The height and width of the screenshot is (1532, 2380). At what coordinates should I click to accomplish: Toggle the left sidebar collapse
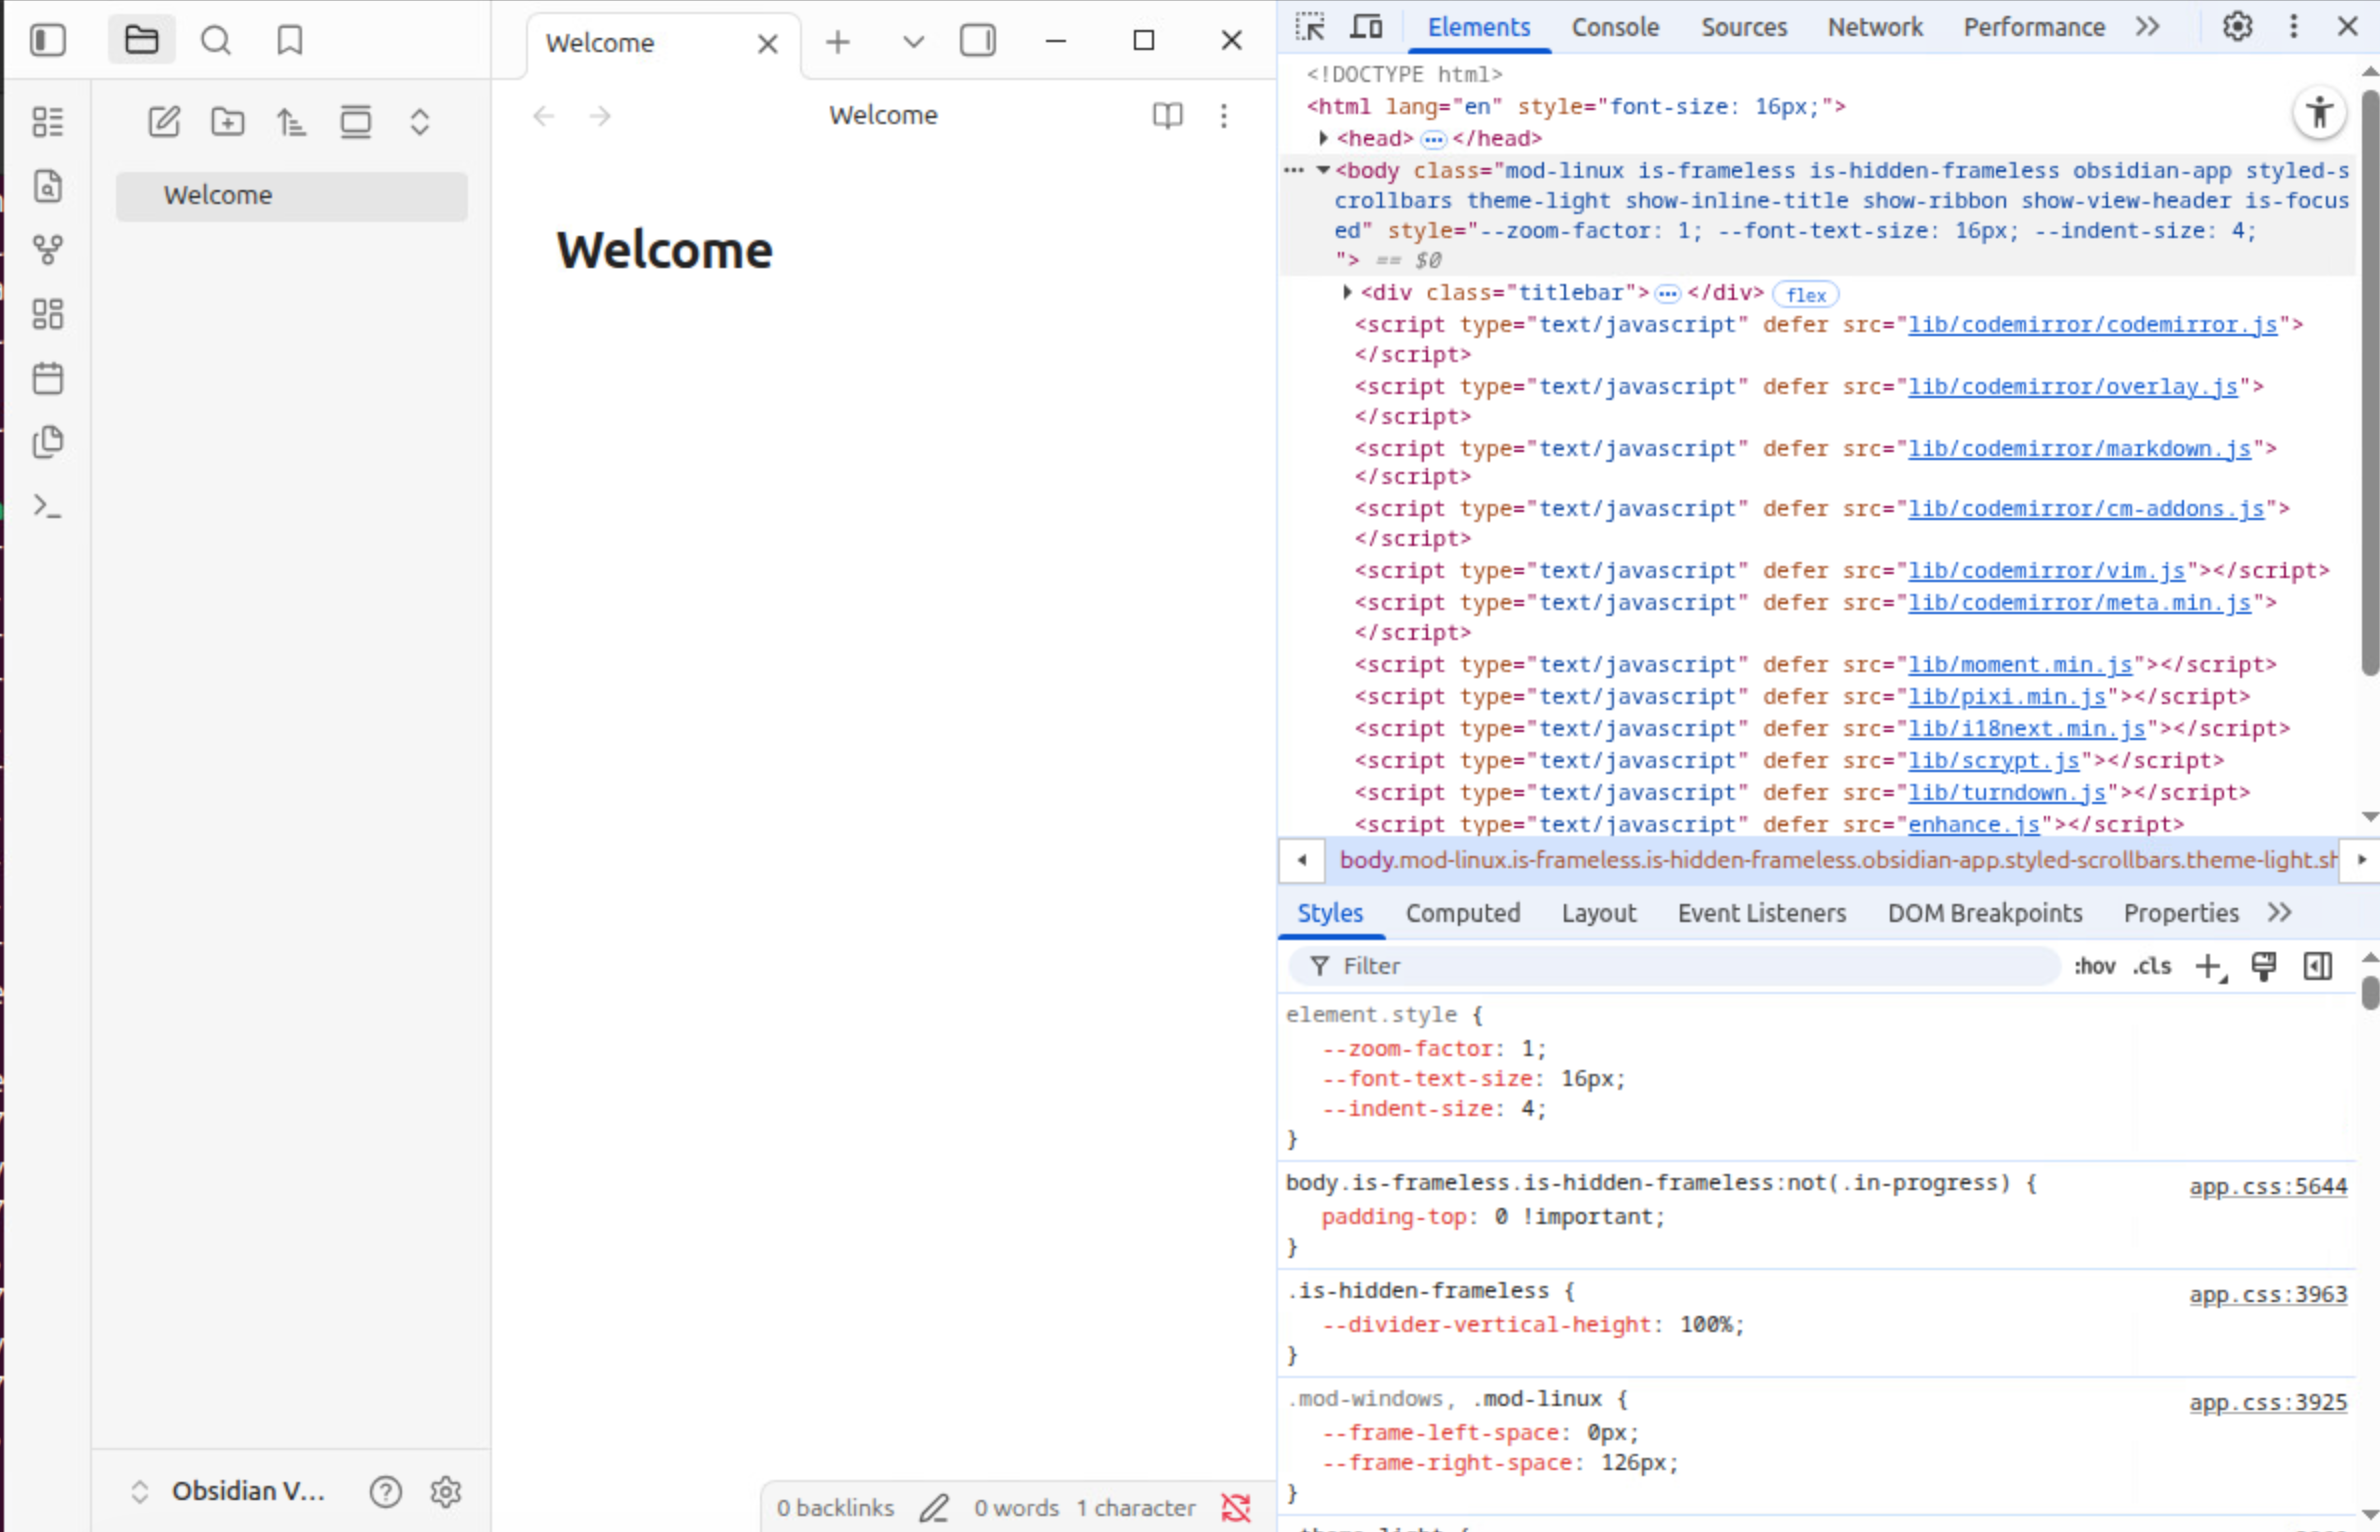point(47,41)
